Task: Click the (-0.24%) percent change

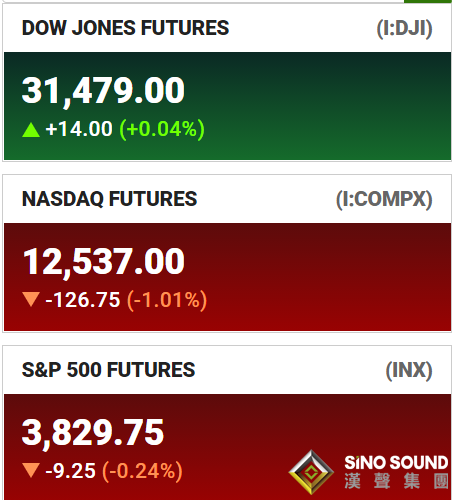Action: pyautogui.click(x=143, y=471)
